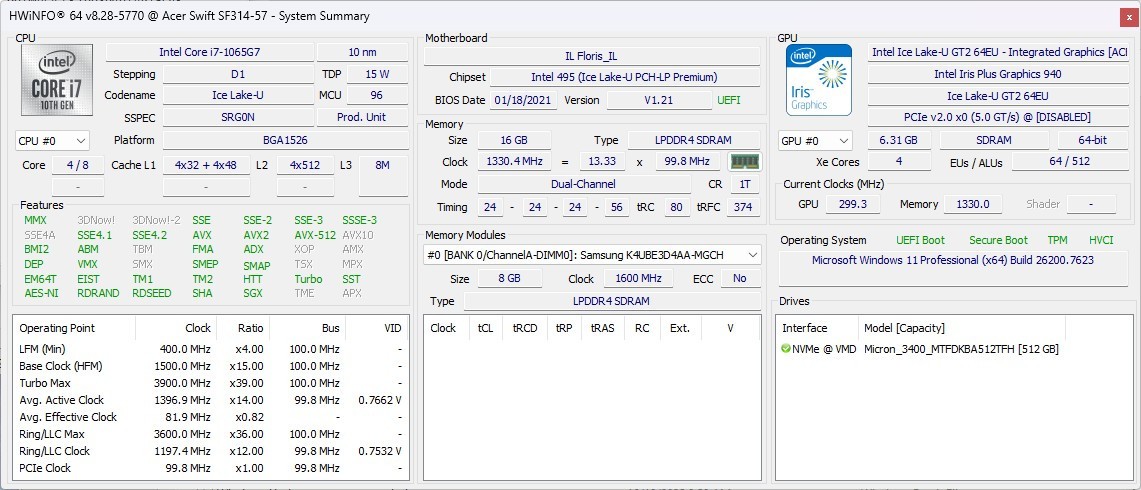
Task: Click the tRC value 80
Action: pos(677,208)
